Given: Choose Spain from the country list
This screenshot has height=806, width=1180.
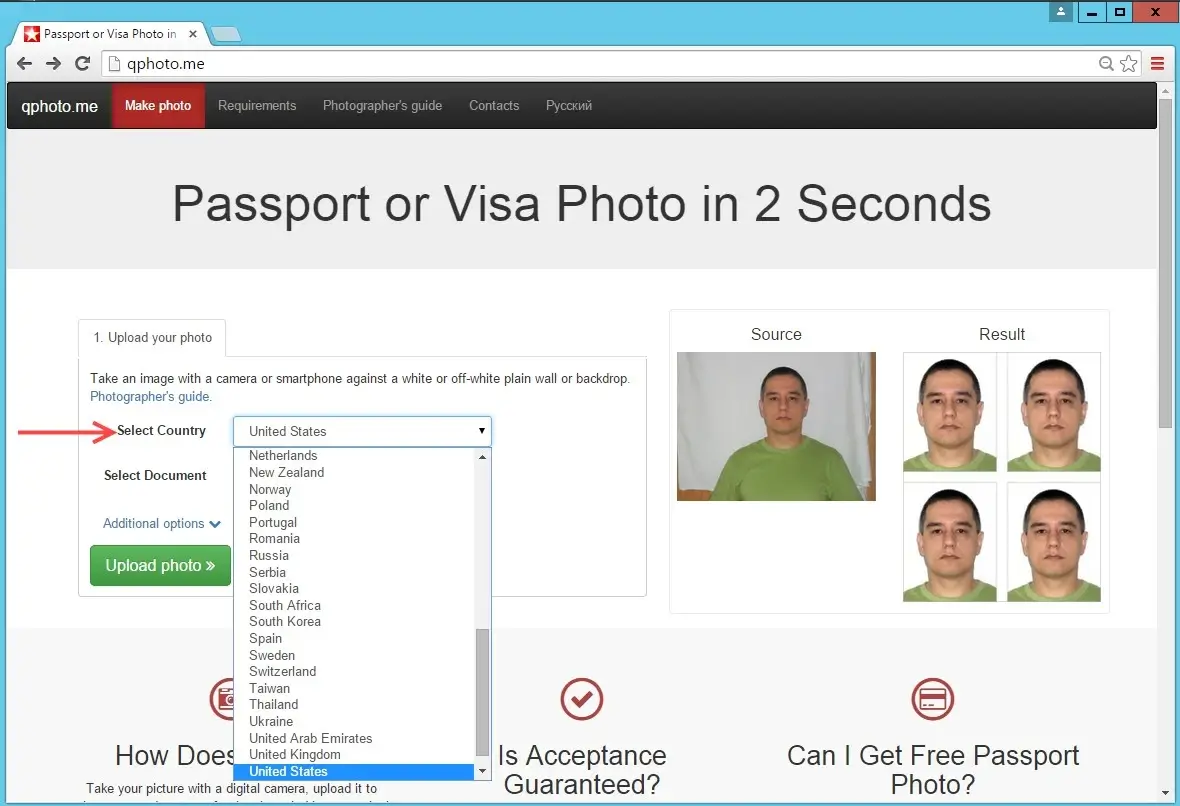Looking at the screenshot, I should click(354, 638).
